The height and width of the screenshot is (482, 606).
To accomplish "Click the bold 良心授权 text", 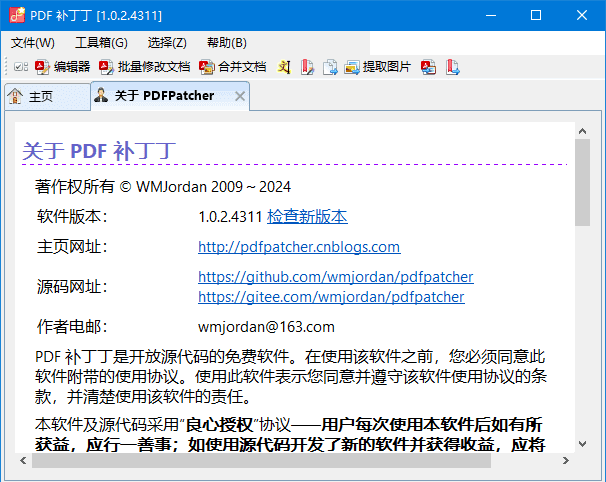I will point(220,425).
